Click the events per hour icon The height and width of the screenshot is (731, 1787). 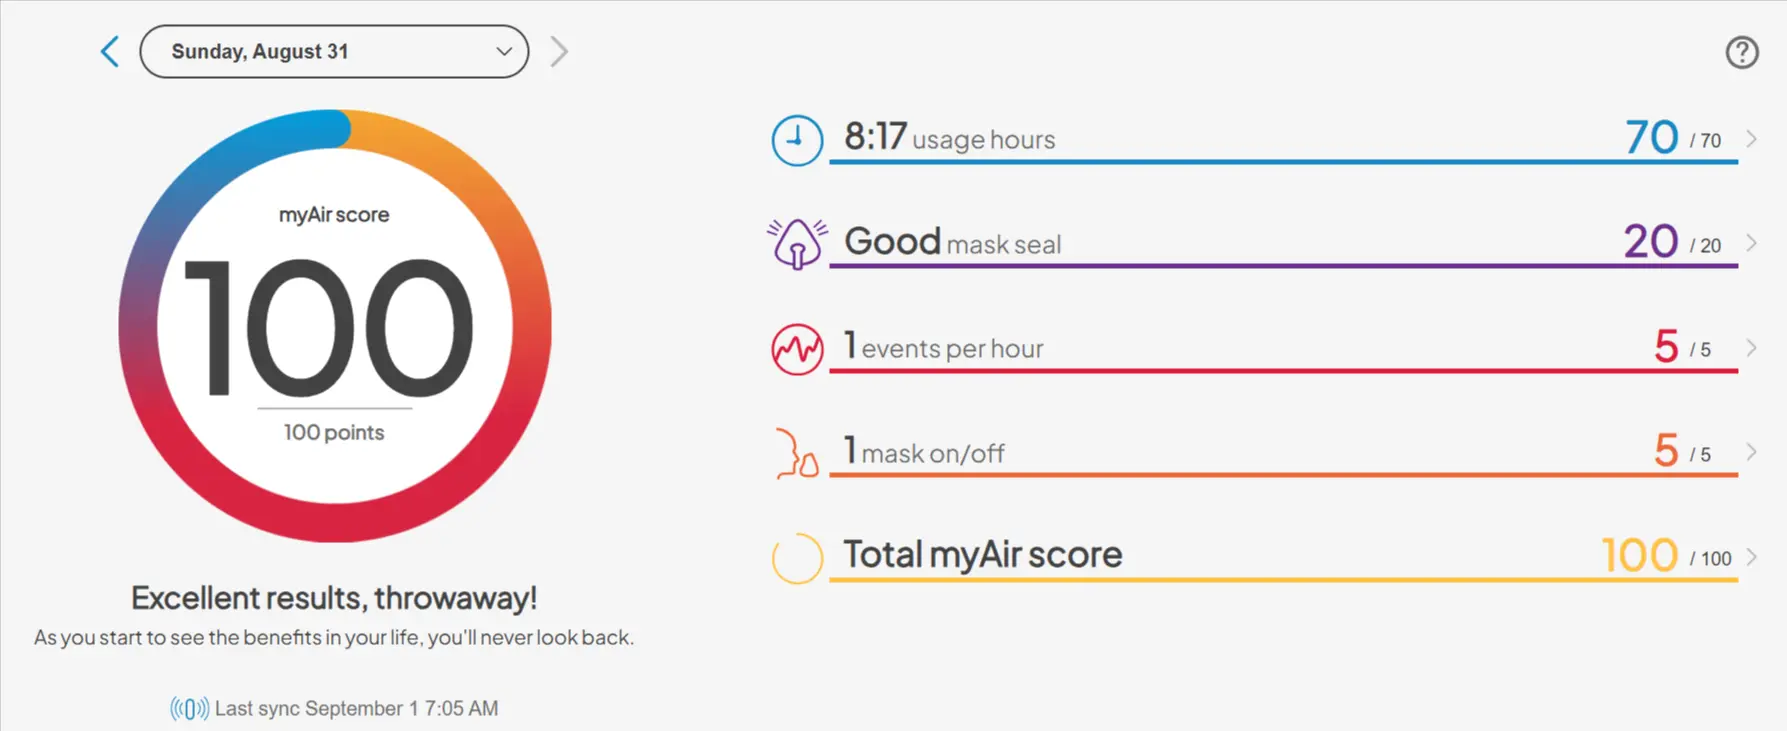(797, 349)
